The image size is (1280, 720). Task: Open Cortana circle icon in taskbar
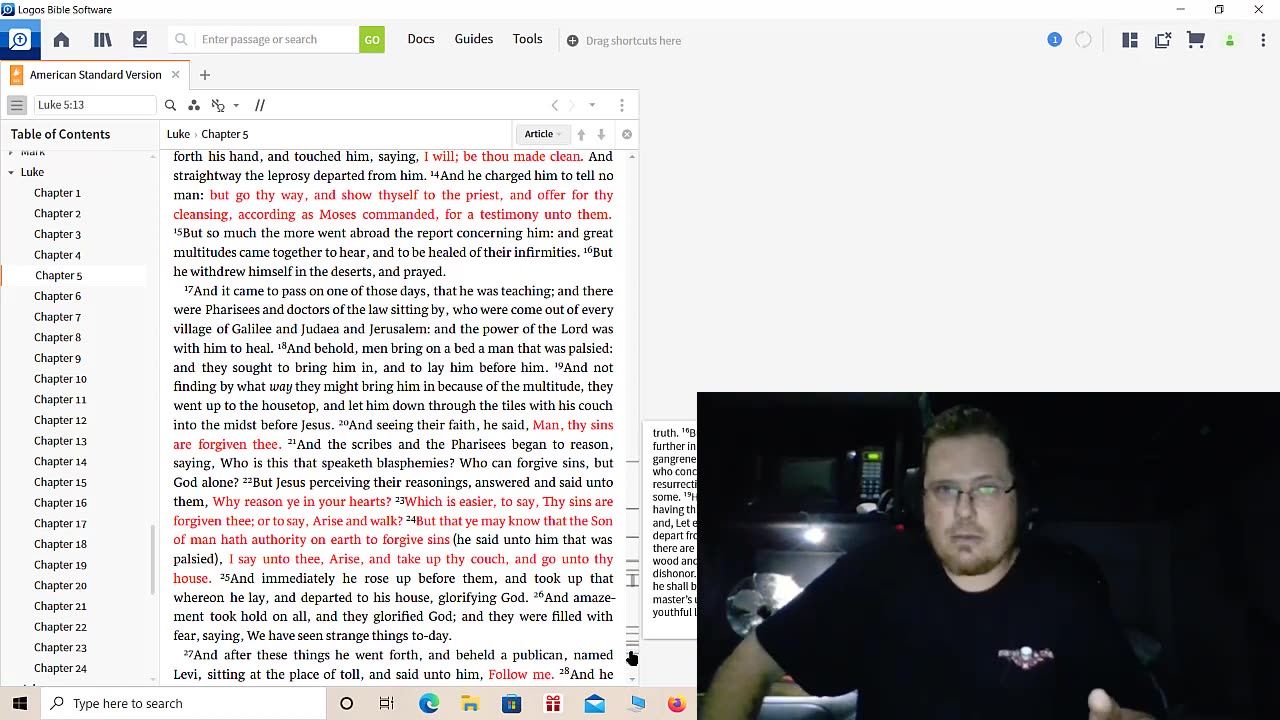coord(346,704)
